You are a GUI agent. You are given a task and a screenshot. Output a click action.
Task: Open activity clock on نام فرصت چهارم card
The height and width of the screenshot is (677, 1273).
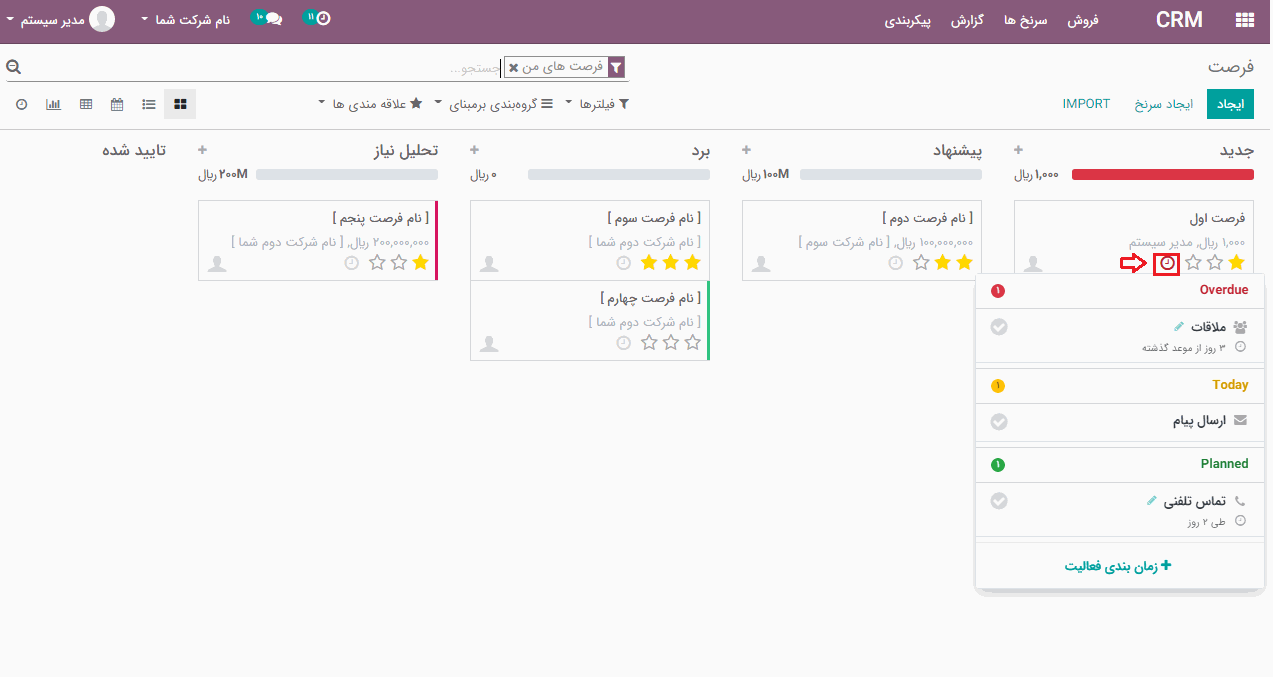(623, 343)
